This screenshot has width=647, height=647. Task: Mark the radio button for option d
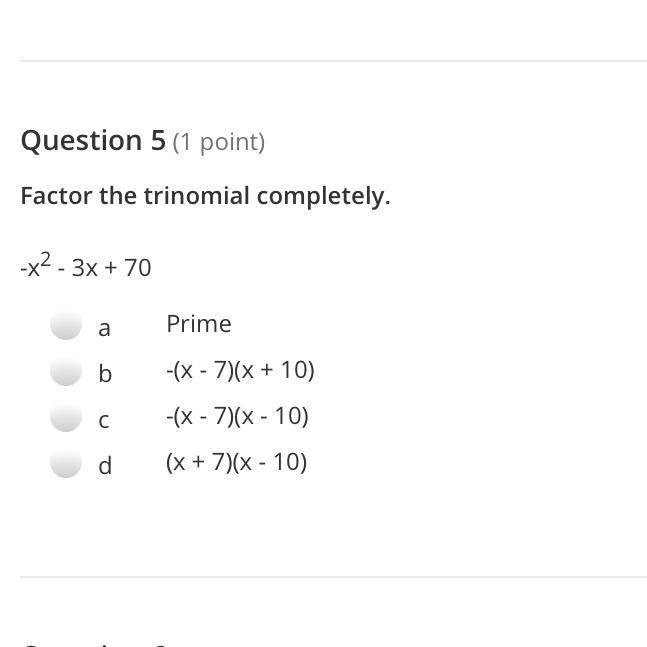[66, 463]
